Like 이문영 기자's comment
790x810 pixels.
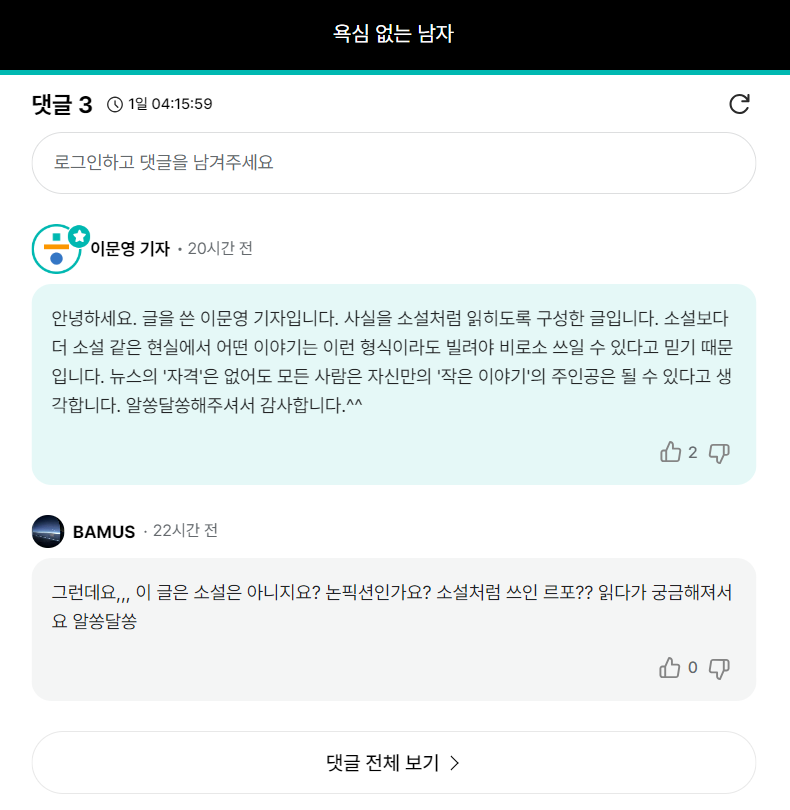[671, 452]
